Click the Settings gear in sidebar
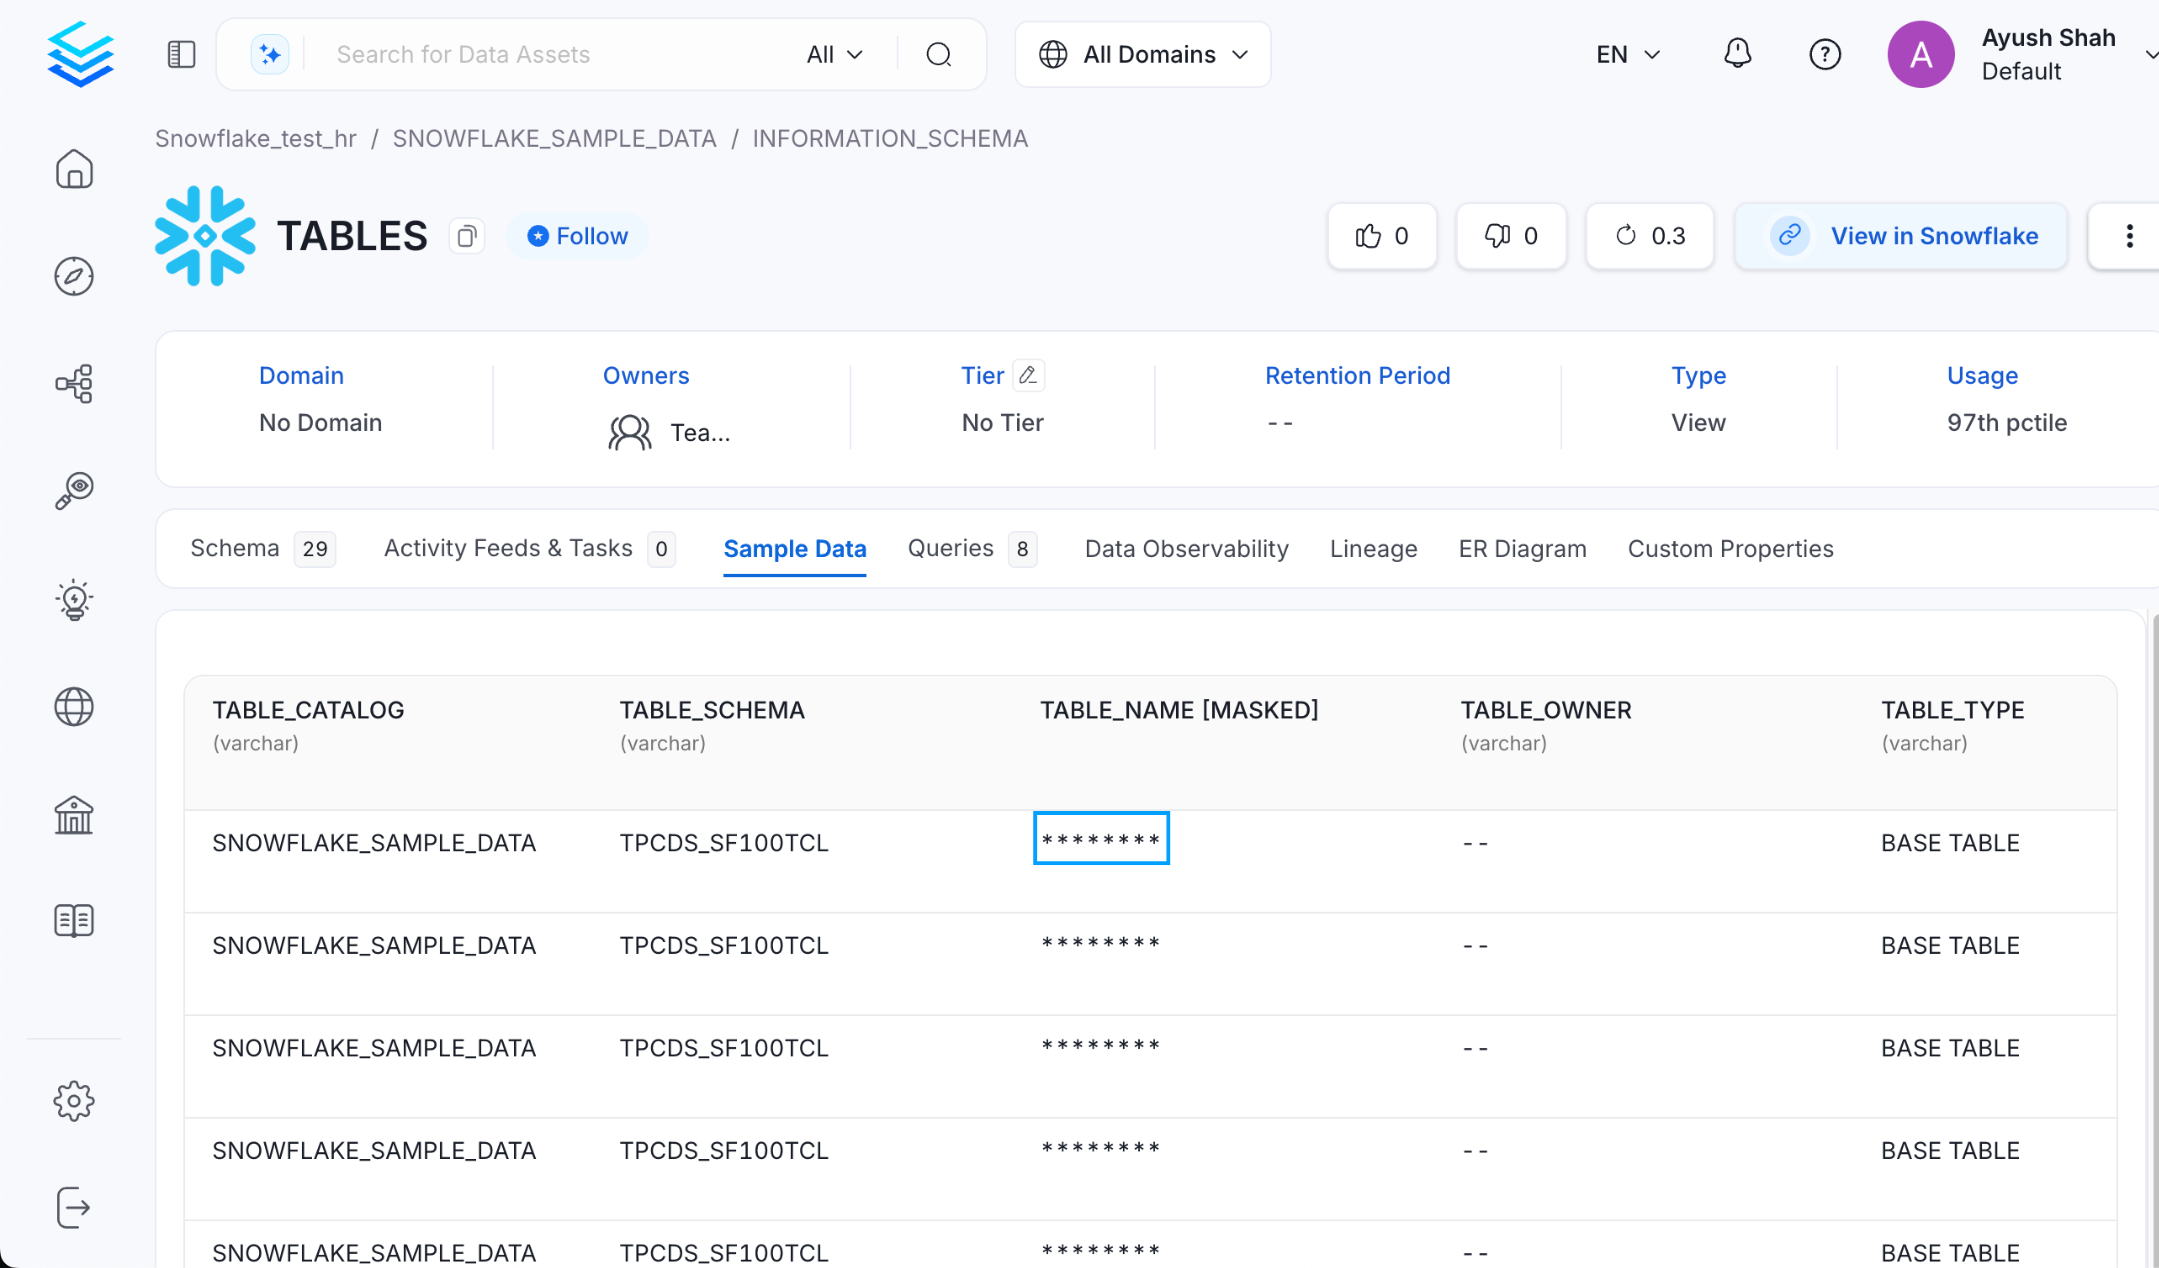 click(74, 1101)
